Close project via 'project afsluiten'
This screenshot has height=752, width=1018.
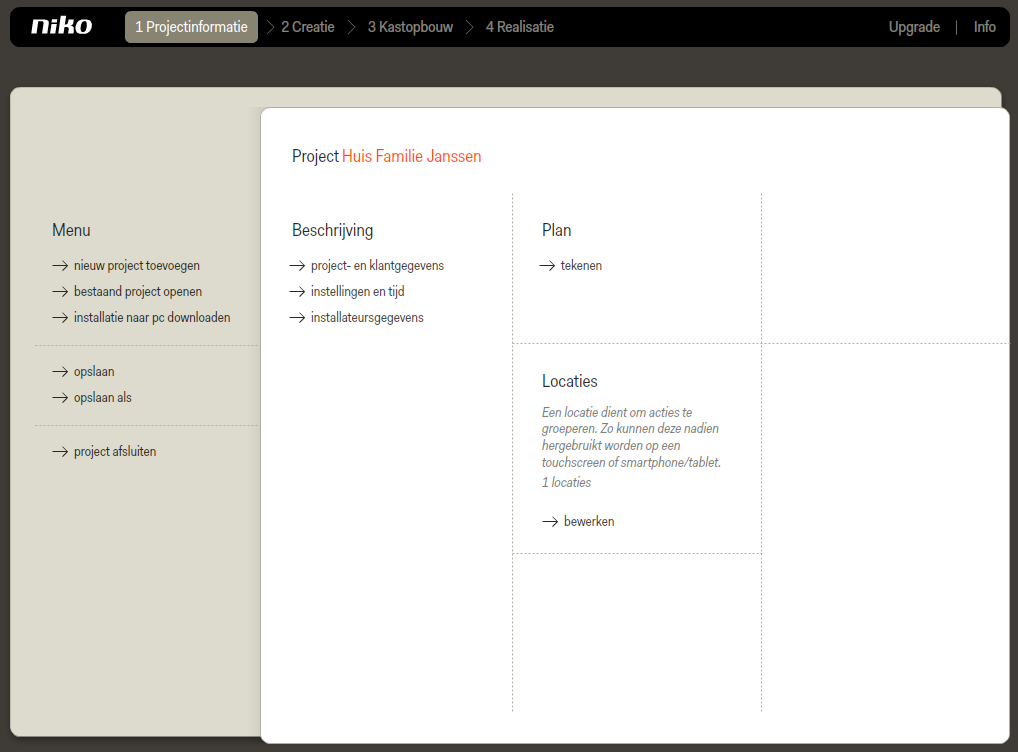[x=115, y=451]
